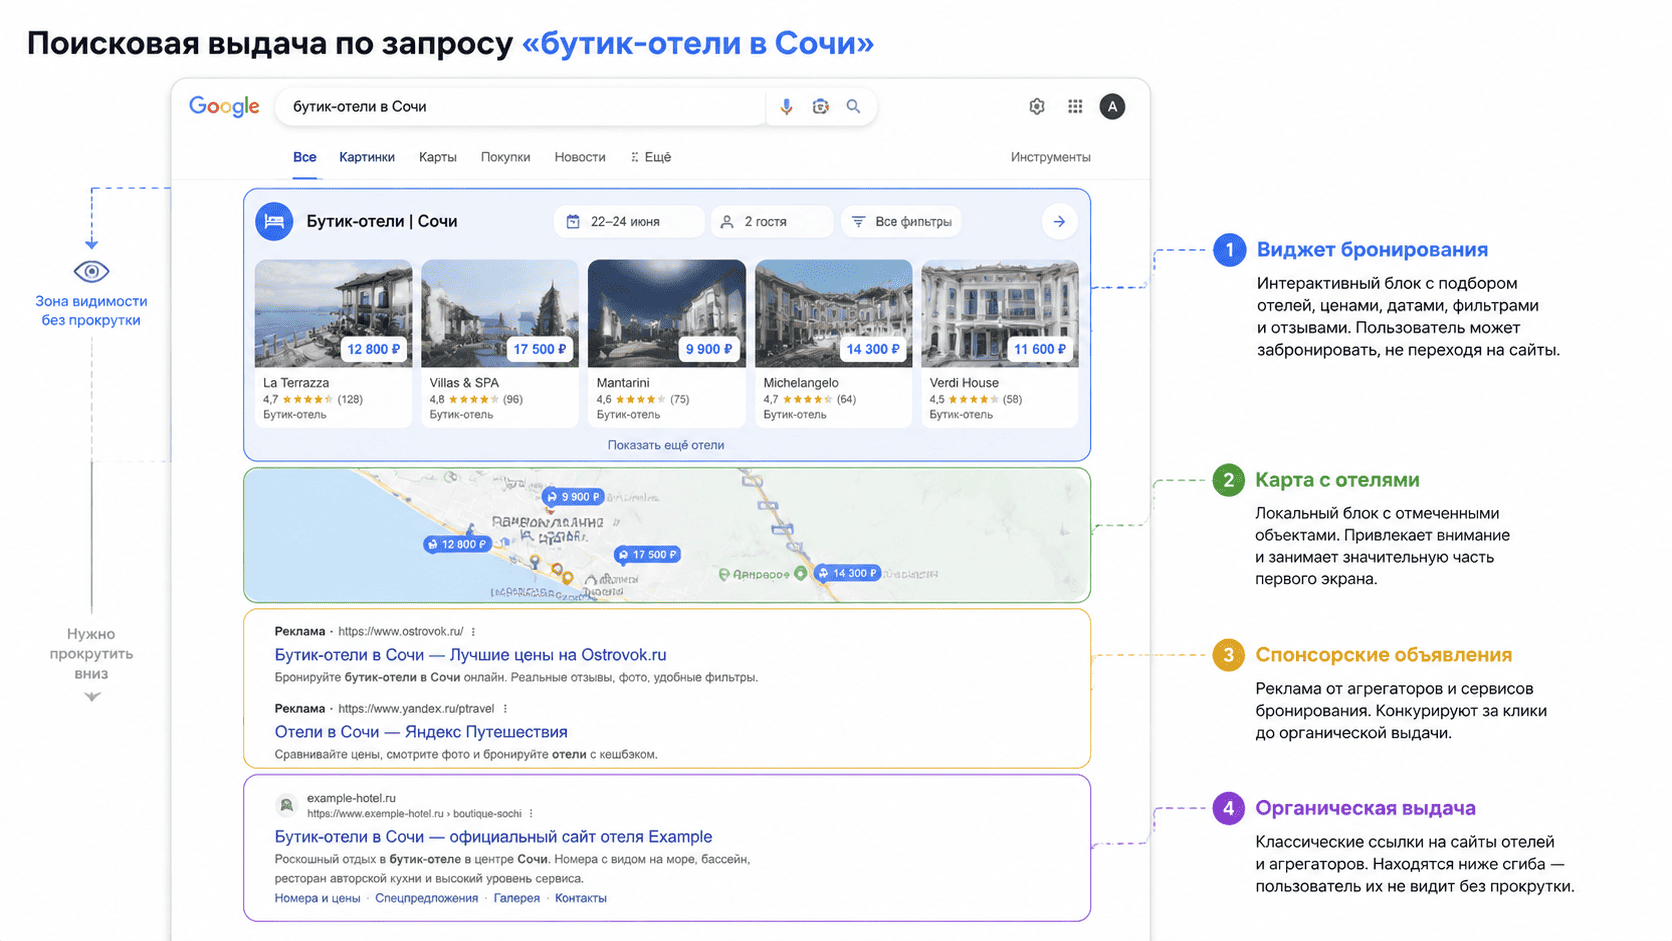
Task: Open the Контакты sitelink
Action: 581,898
